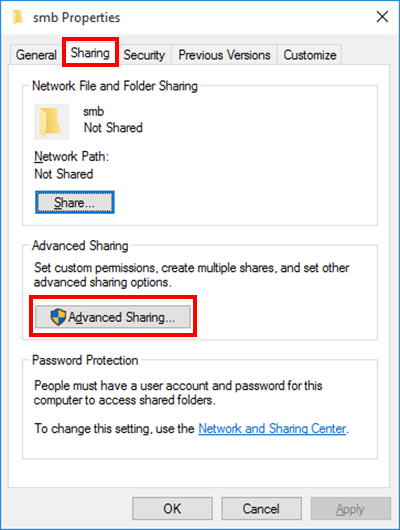The image size is (400, 530).
Task: Go to the Previous Versions tab
Action: (224, 55)
